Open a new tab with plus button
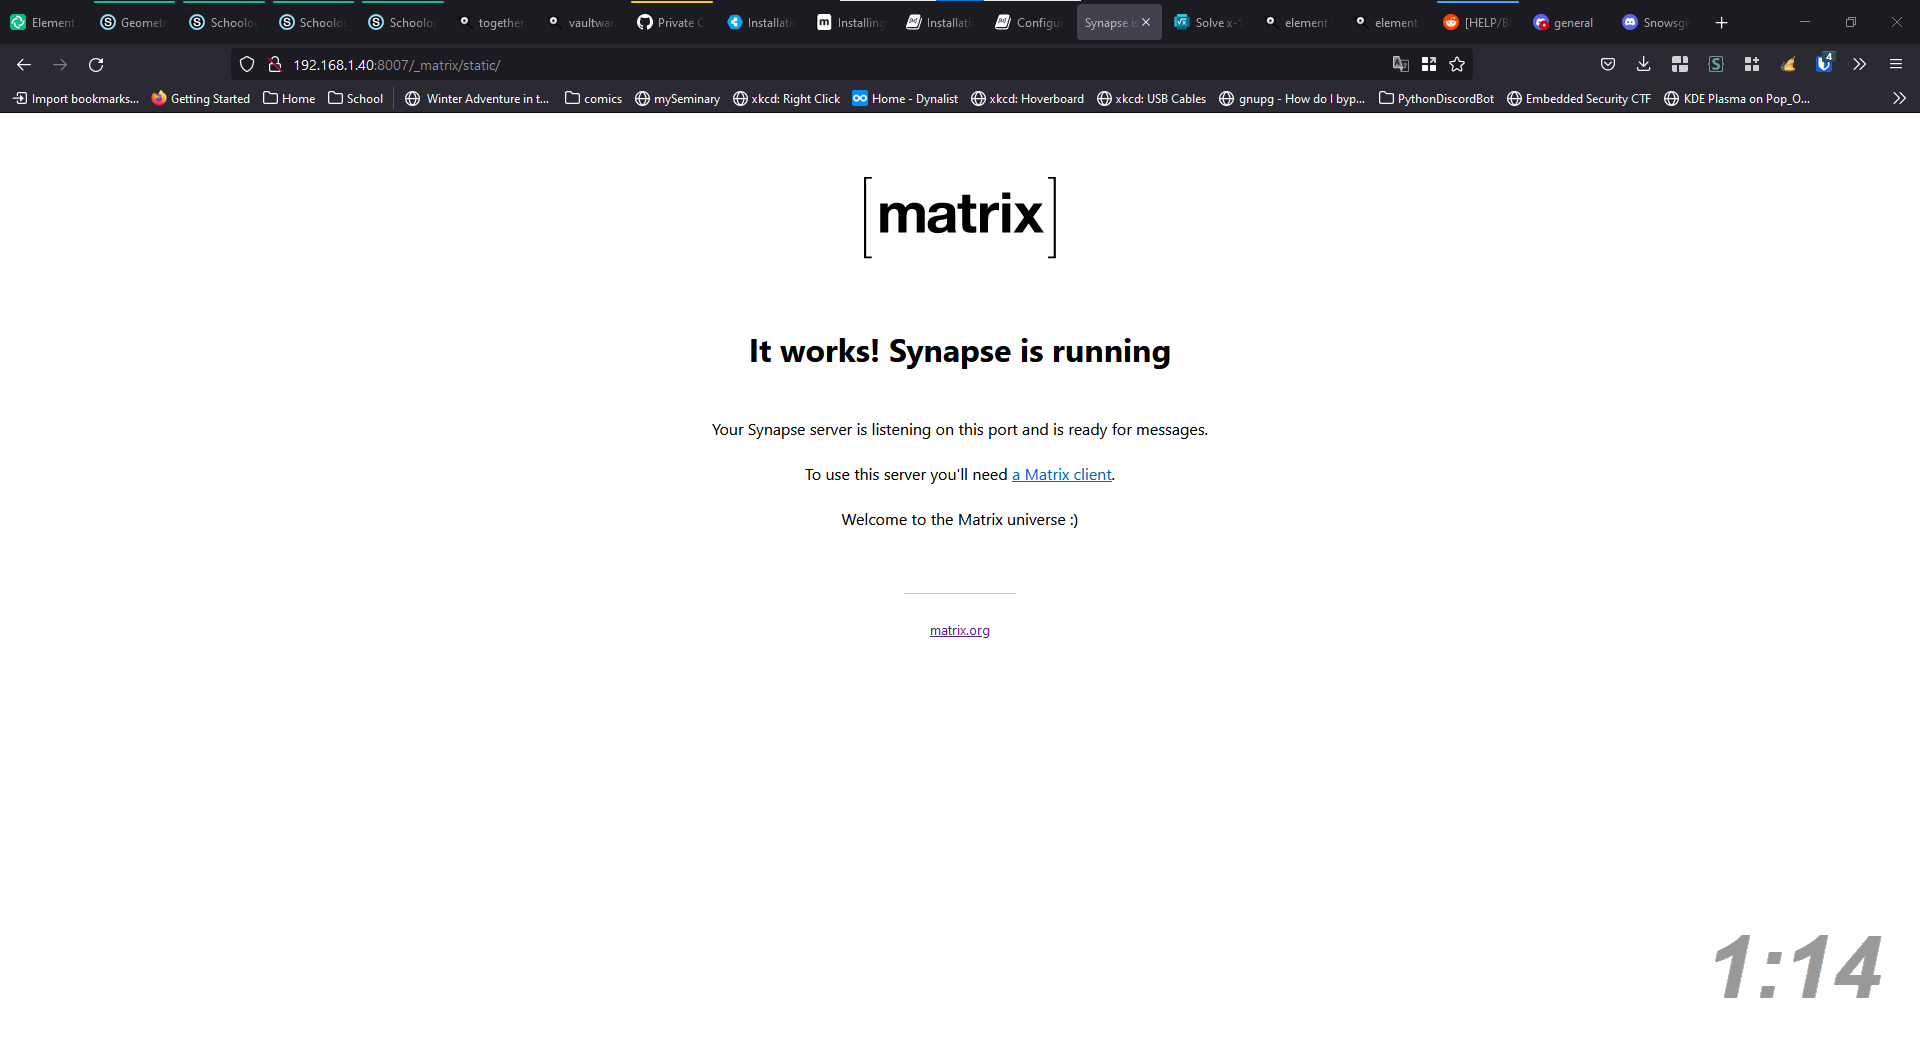1920x1040 pixels. [1721, 23]
